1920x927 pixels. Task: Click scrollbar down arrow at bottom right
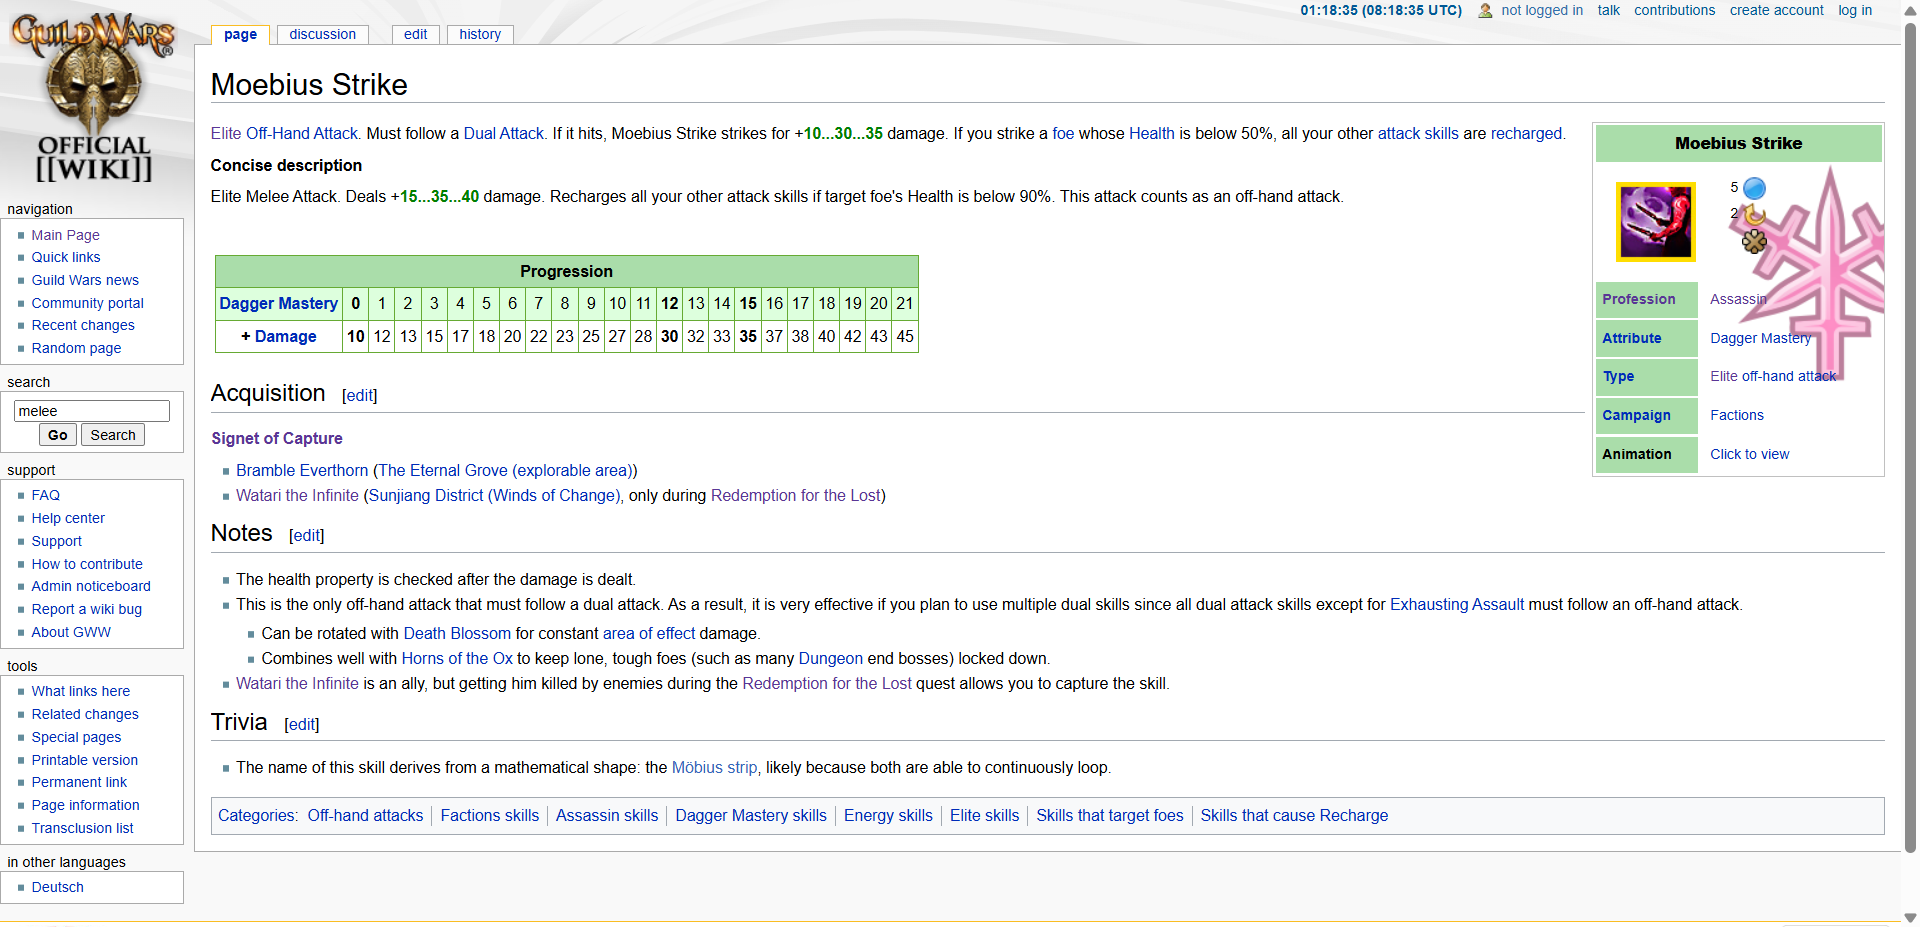[1910, 917]
